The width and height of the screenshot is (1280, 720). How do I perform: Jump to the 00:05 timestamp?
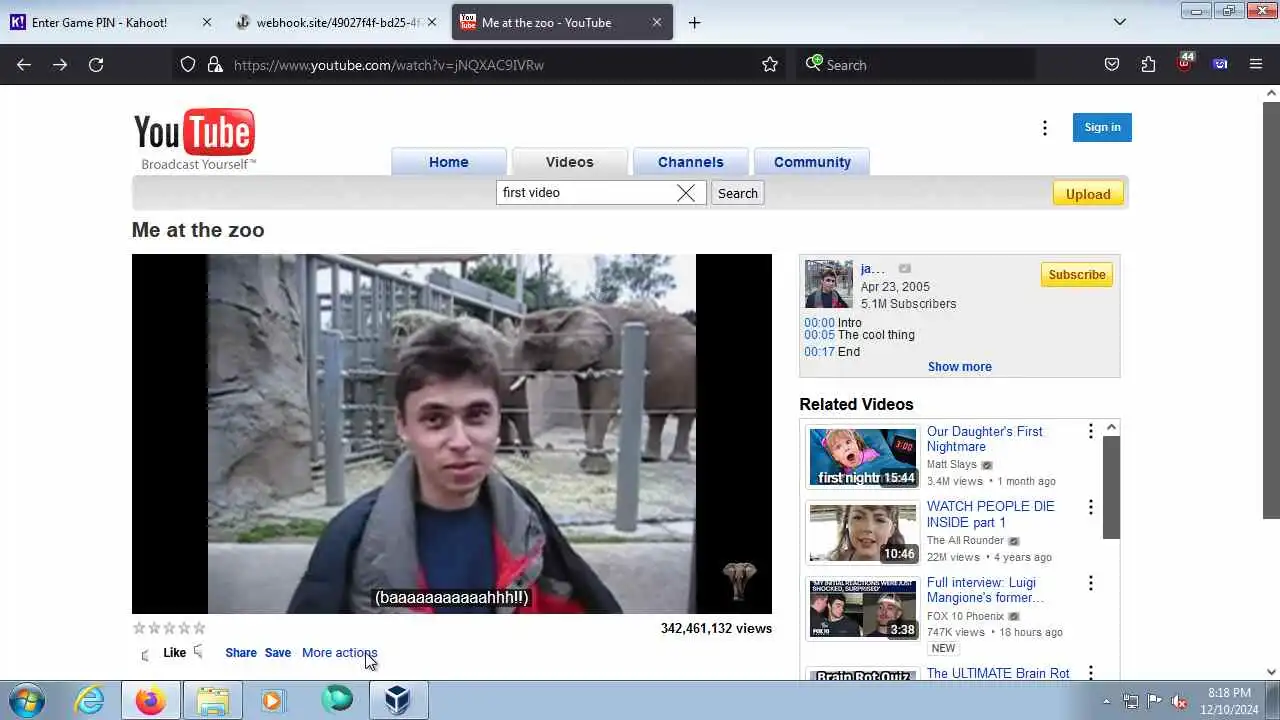pos(819,335)
